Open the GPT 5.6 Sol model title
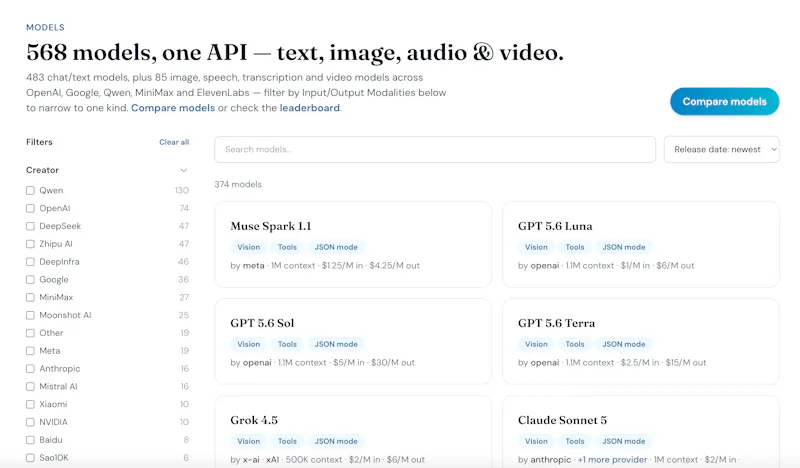This screenshot has height=468, width=800. [x=262, y=323]
